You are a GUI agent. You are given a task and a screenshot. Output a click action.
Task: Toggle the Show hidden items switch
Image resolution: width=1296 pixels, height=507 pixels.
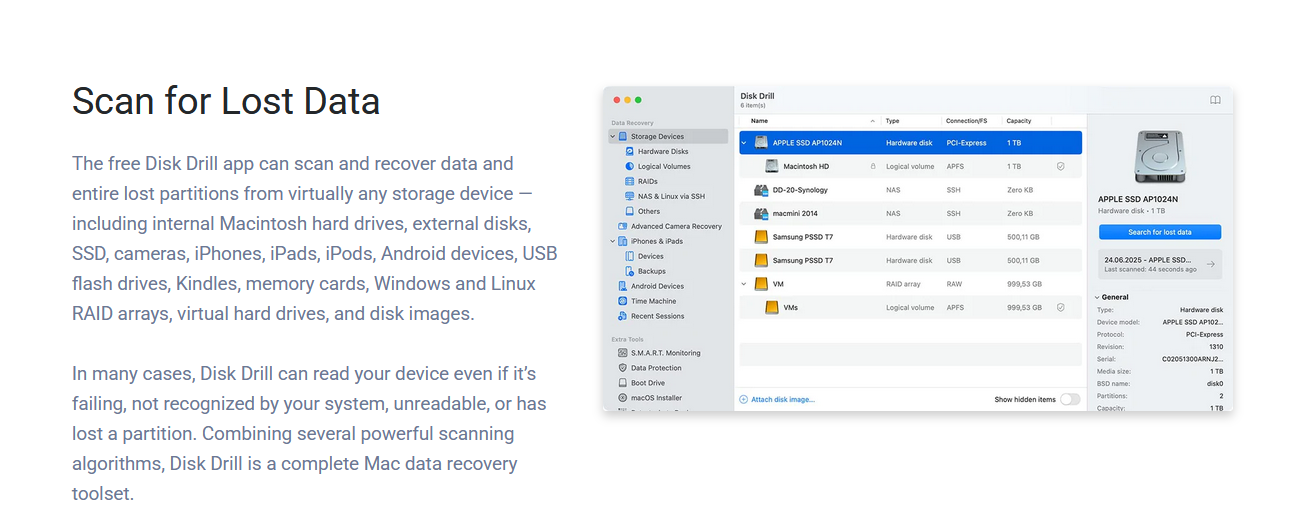(1070, 399)
